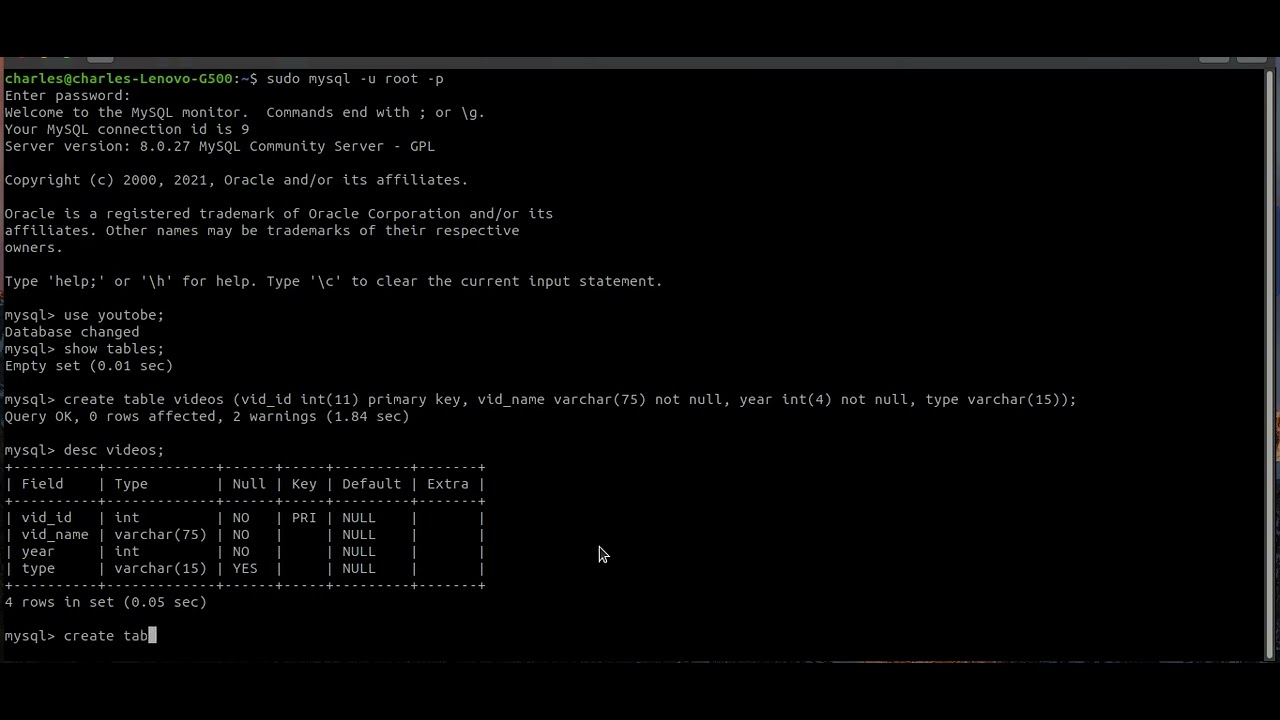Click the 'Field' column header
The width and height of the screenshot is (1280, 720).
(42, 484)
